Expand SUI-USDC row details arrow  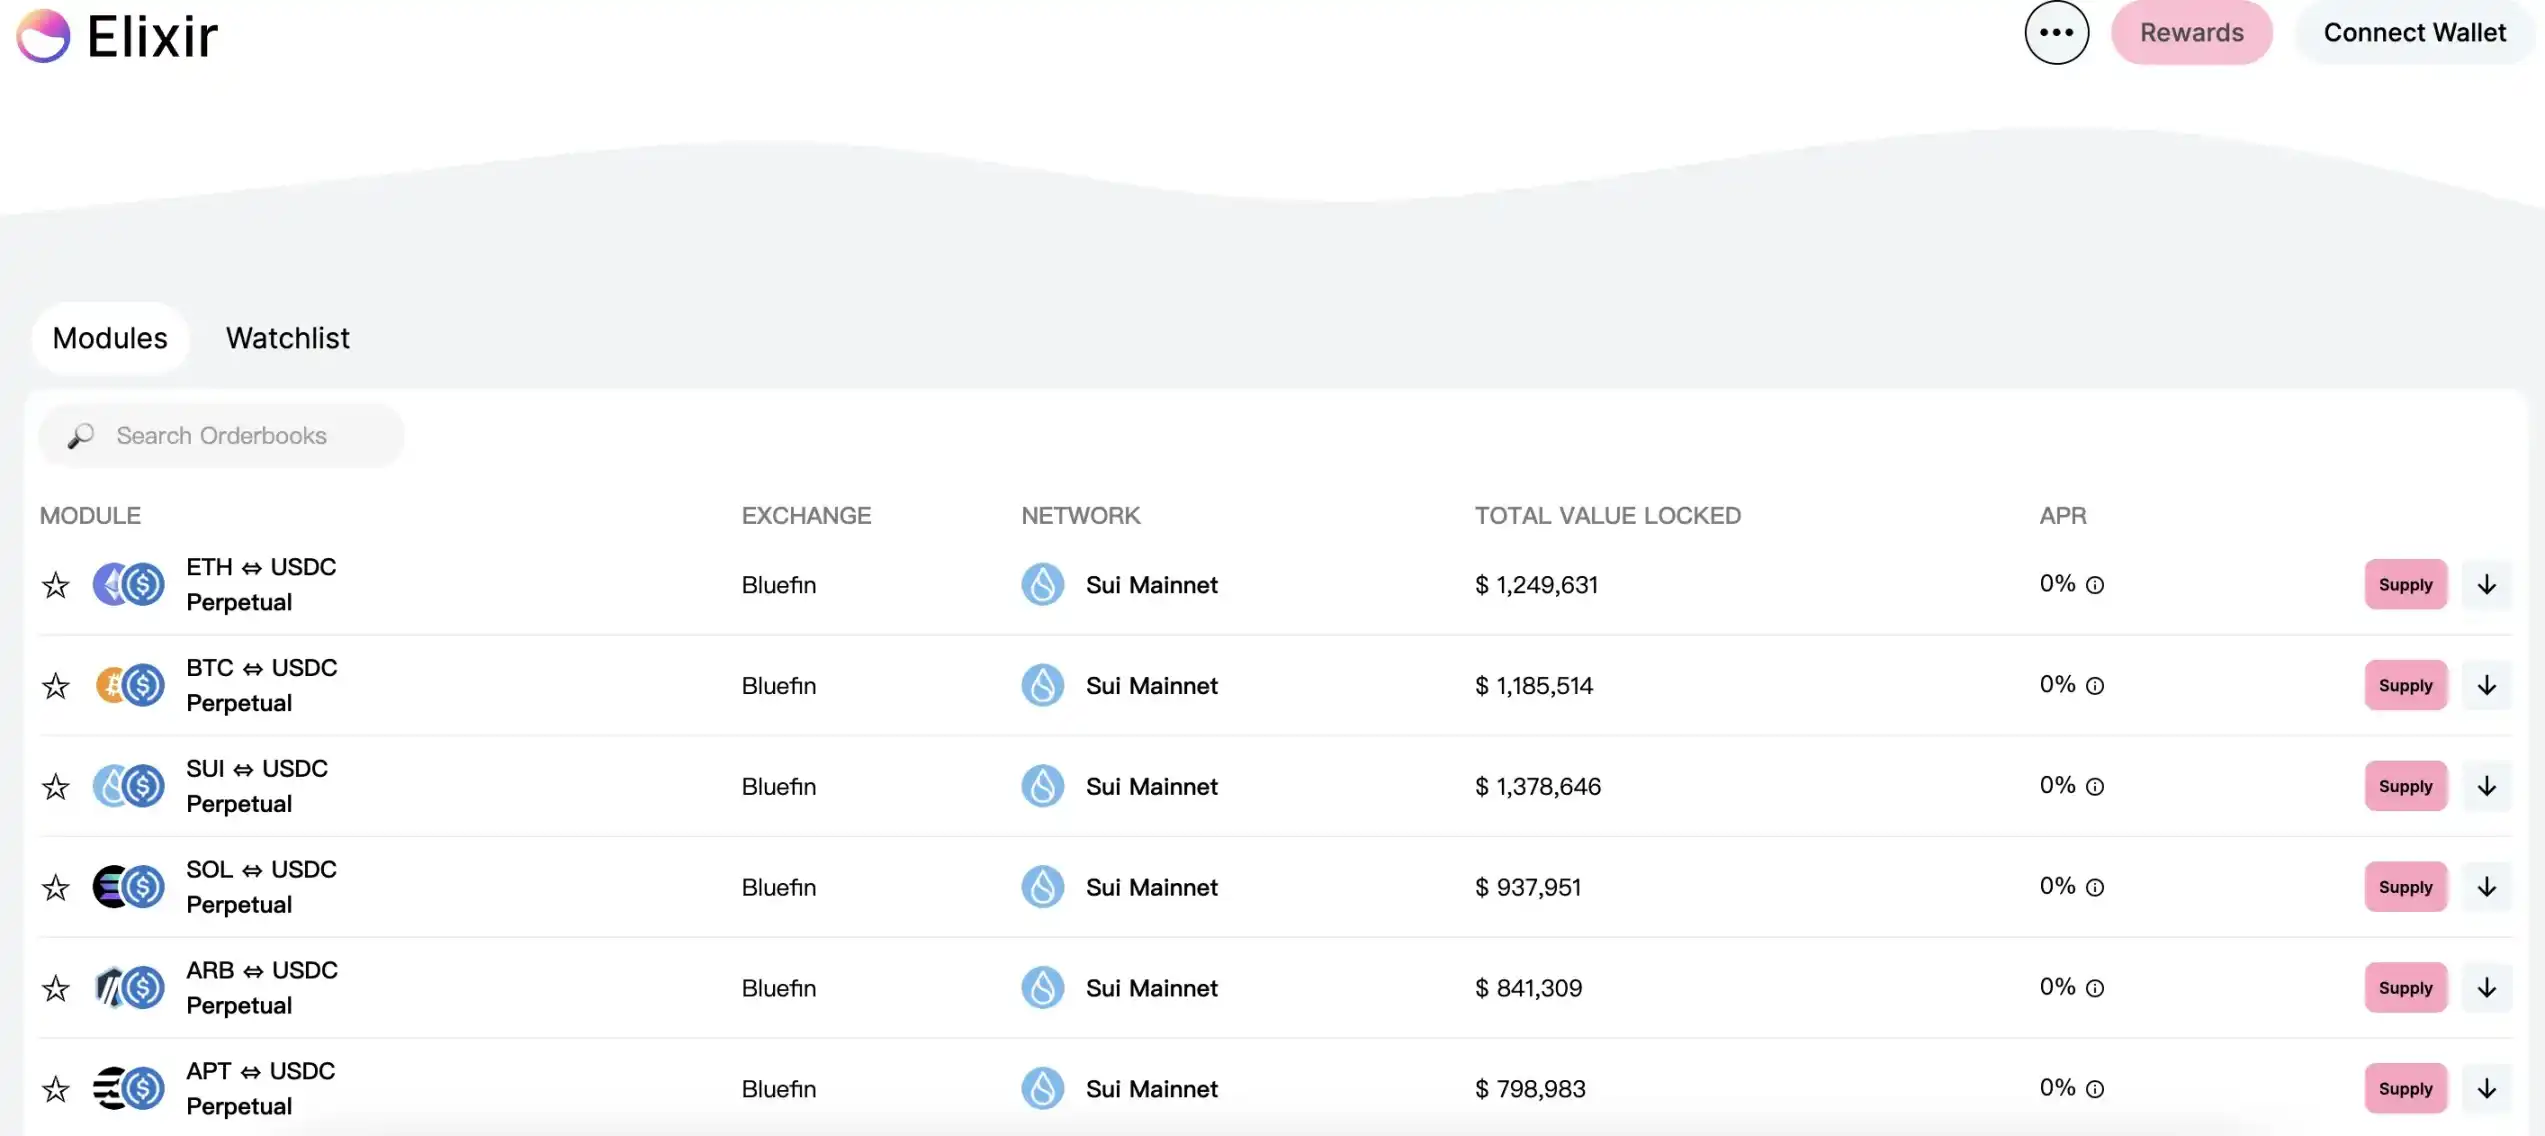point(2486,786)
